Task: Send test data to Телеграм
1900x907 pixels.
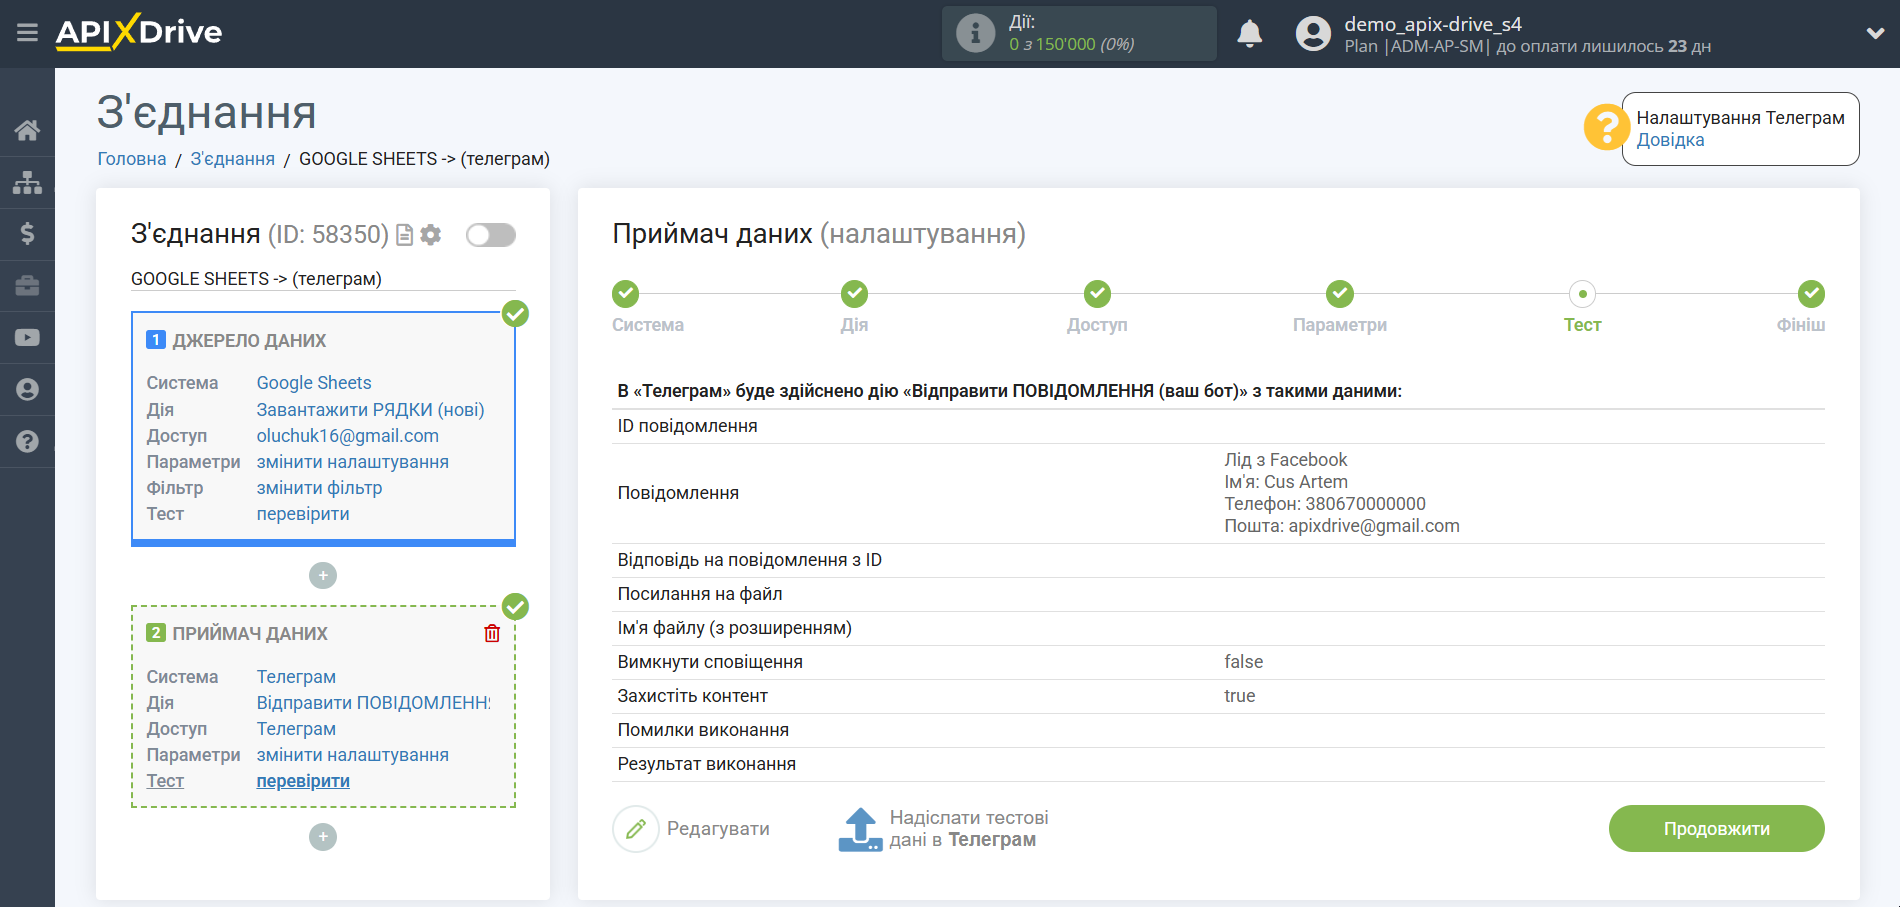Action: (942, 829)
